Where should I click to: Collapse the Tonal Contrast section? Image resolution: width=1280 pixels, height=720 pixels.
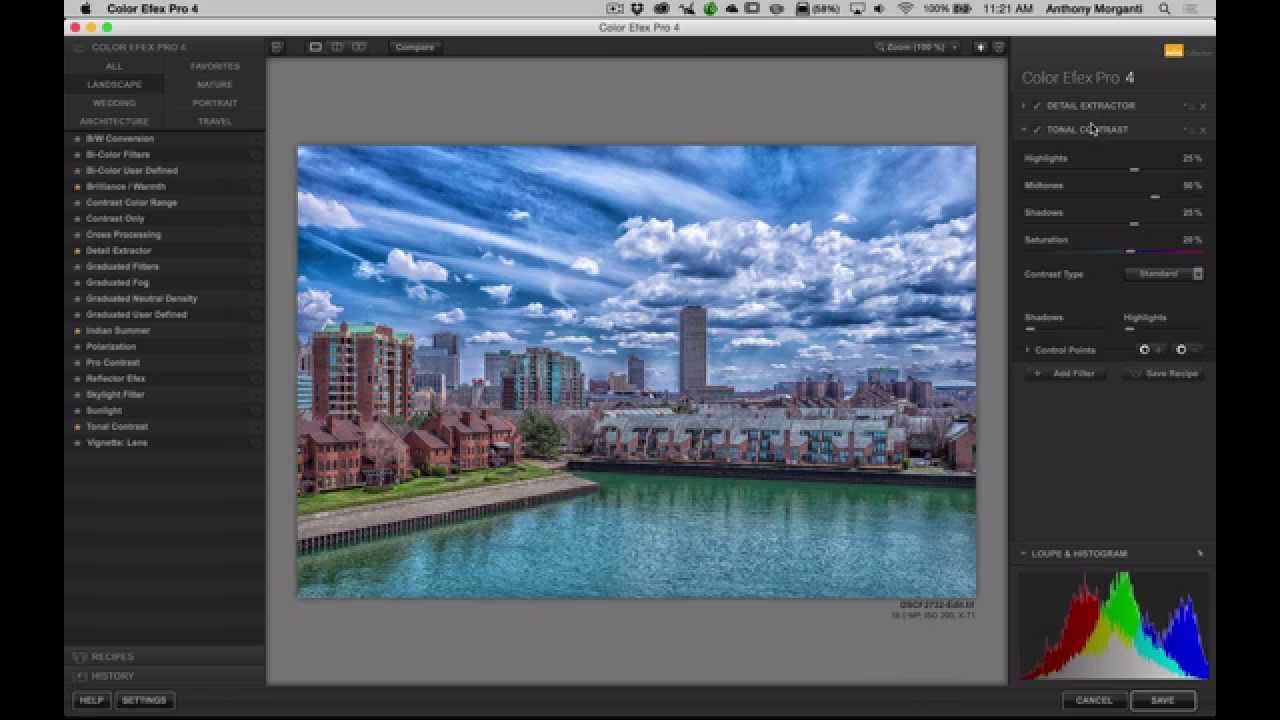[1024, 130]
